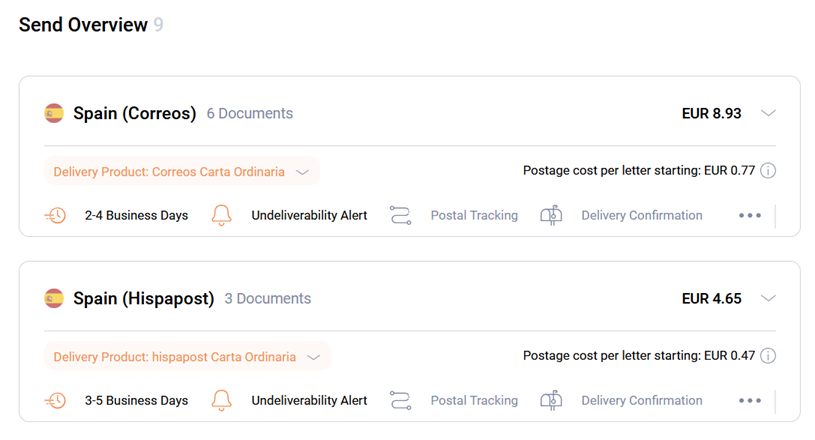Click the info icon next to EUR 0.47
This screenshot has width=815, height=440.
coord(768,356)
